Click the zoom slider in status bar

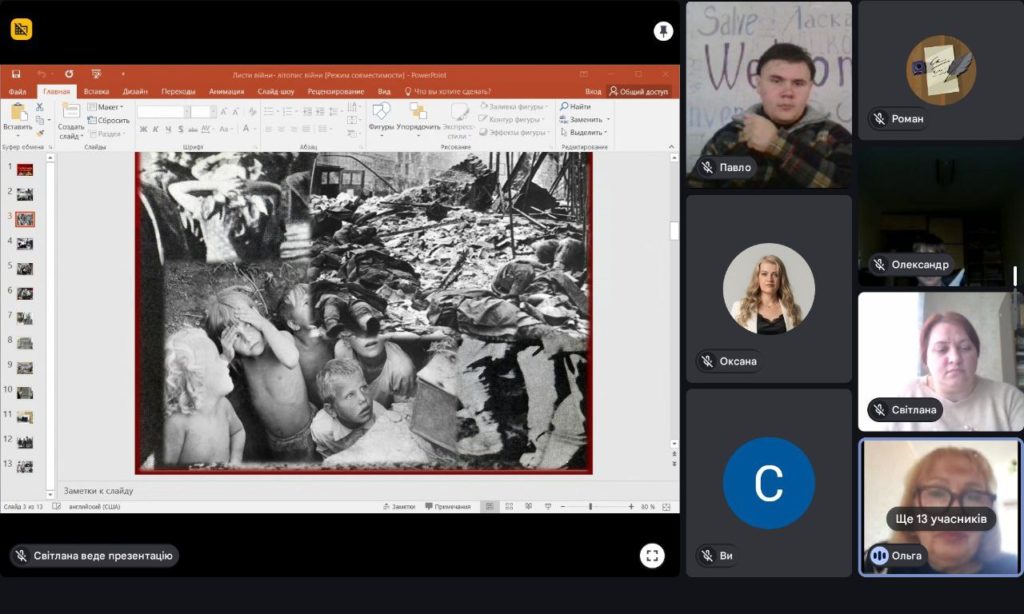click(590, 507)
